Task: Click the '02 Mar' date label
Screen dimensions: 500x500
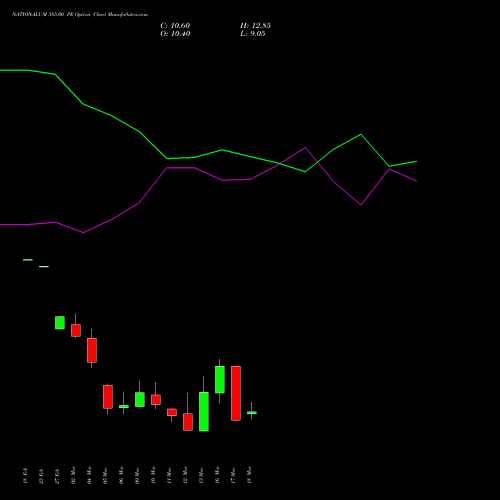Action: tap(73, 475)
